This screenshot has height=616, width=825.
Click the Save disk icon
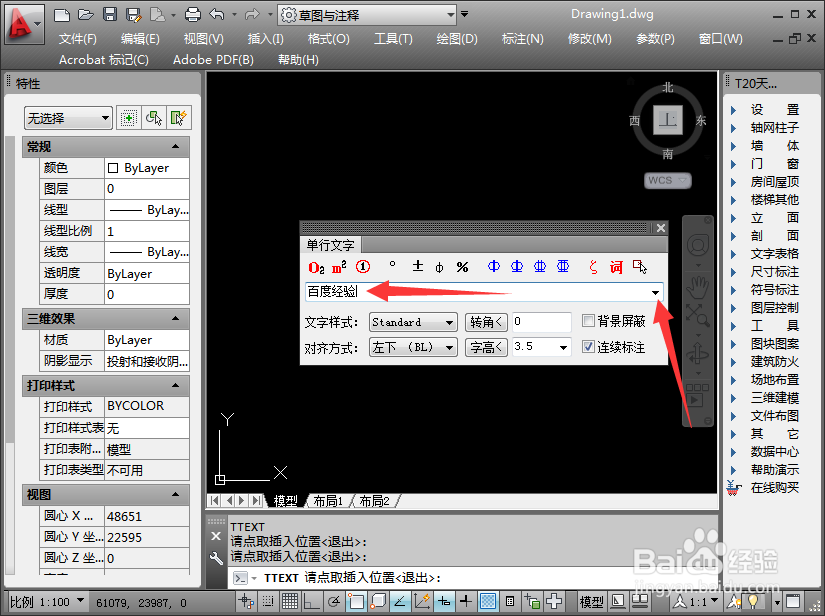tap(110, 15)
